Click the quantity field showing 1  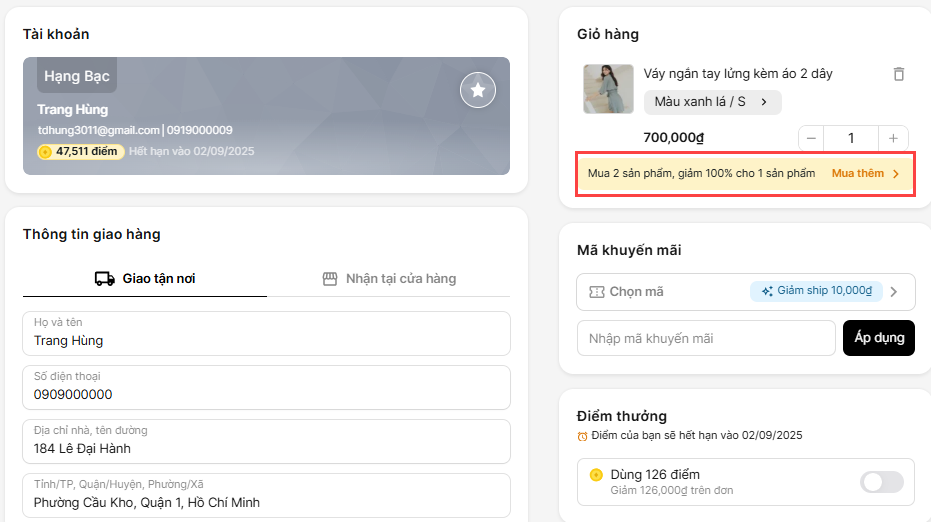coord(851,138)
